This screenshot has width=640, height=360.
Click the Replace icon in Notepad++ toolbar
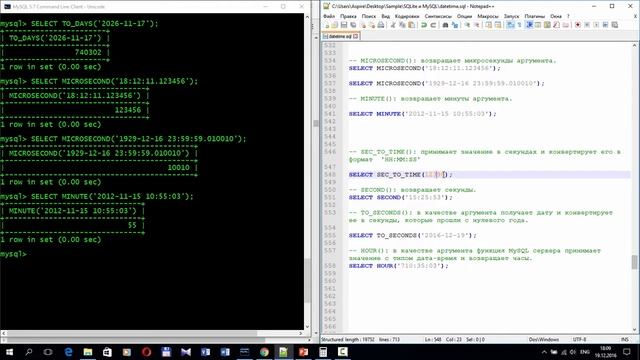click(455, 25)
